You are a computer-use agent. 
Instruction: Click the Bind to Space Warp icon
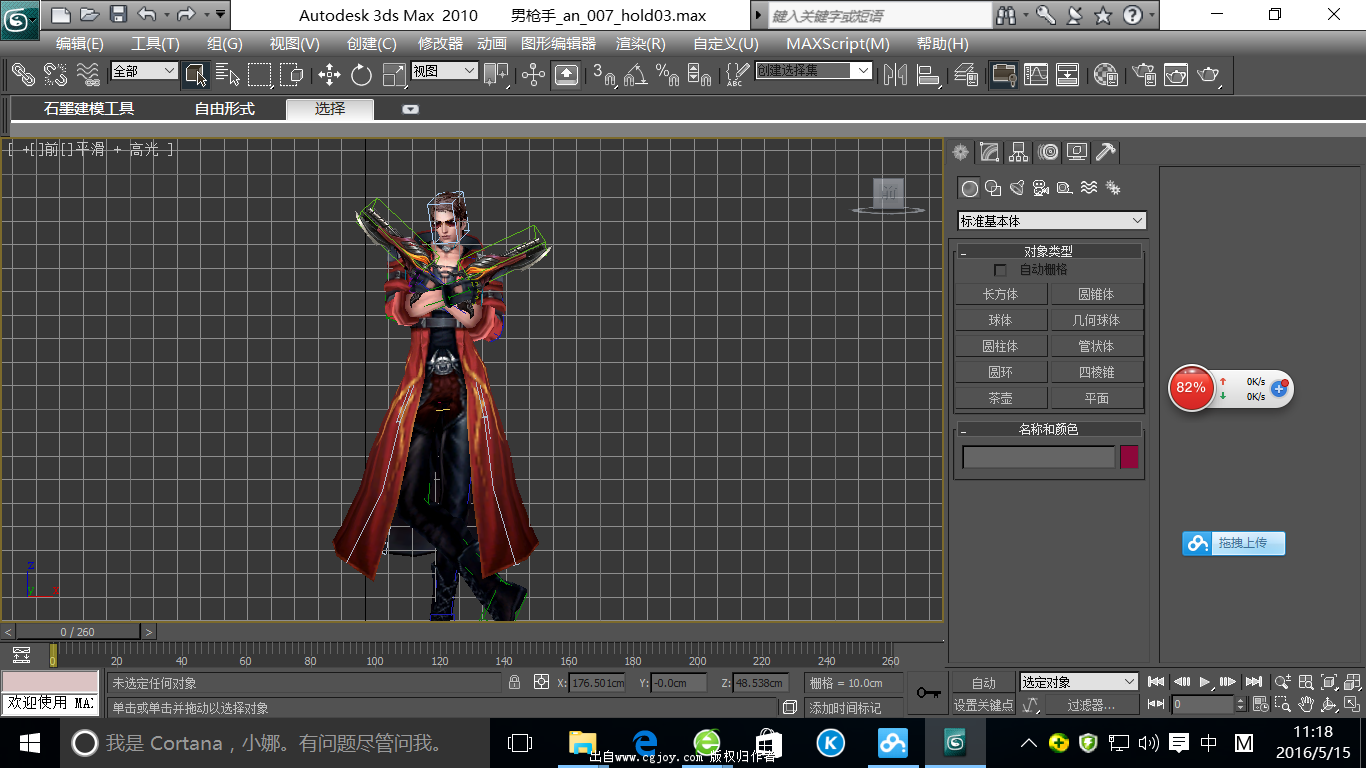point(88,74)
